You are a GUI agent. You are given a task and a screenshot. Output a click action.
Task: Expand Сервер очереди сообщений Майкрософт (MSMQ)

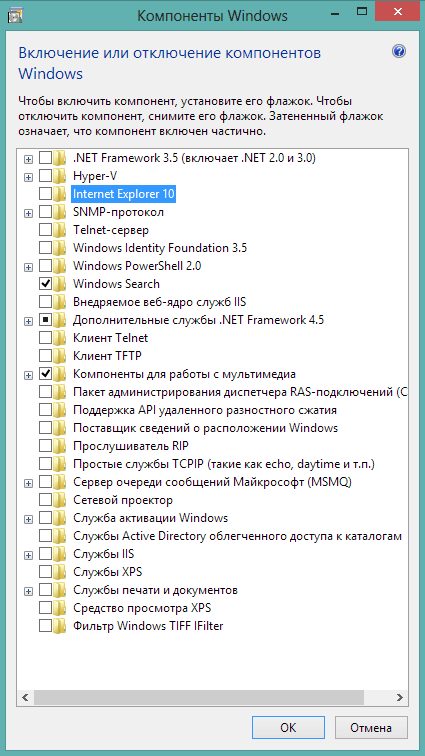click(x=28, y=483)
